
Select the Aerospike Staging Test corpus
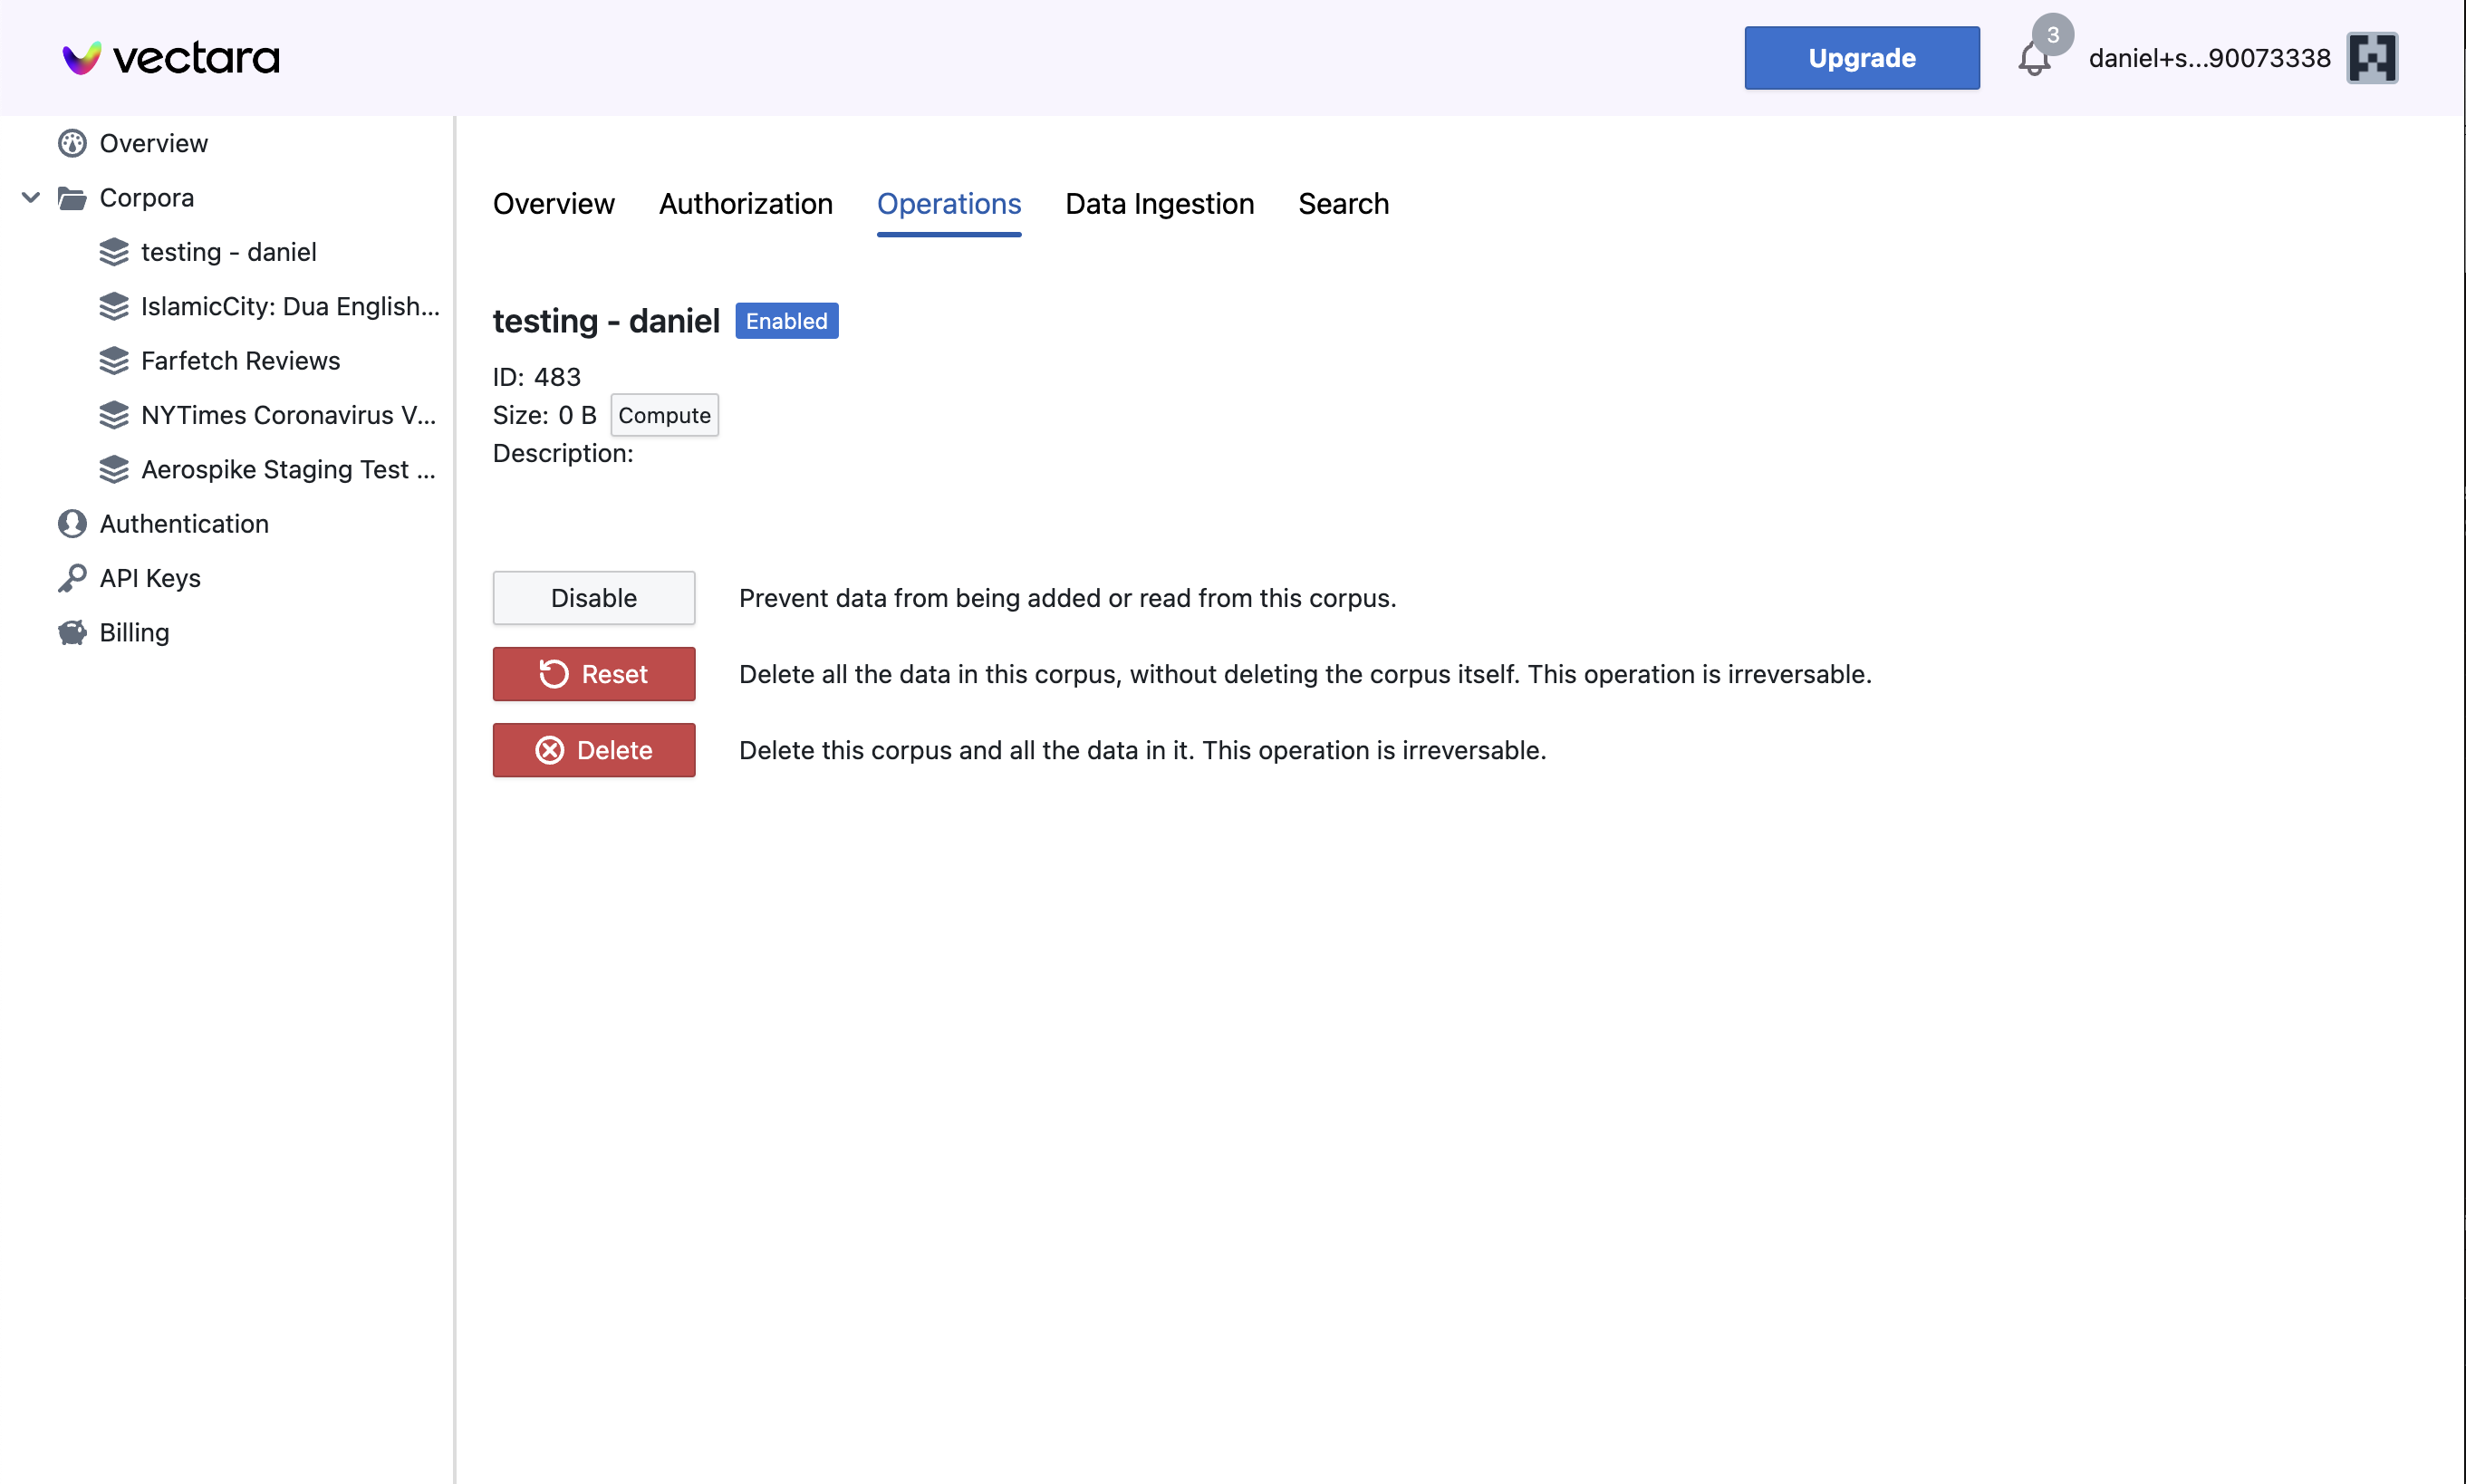coord(289,469)
